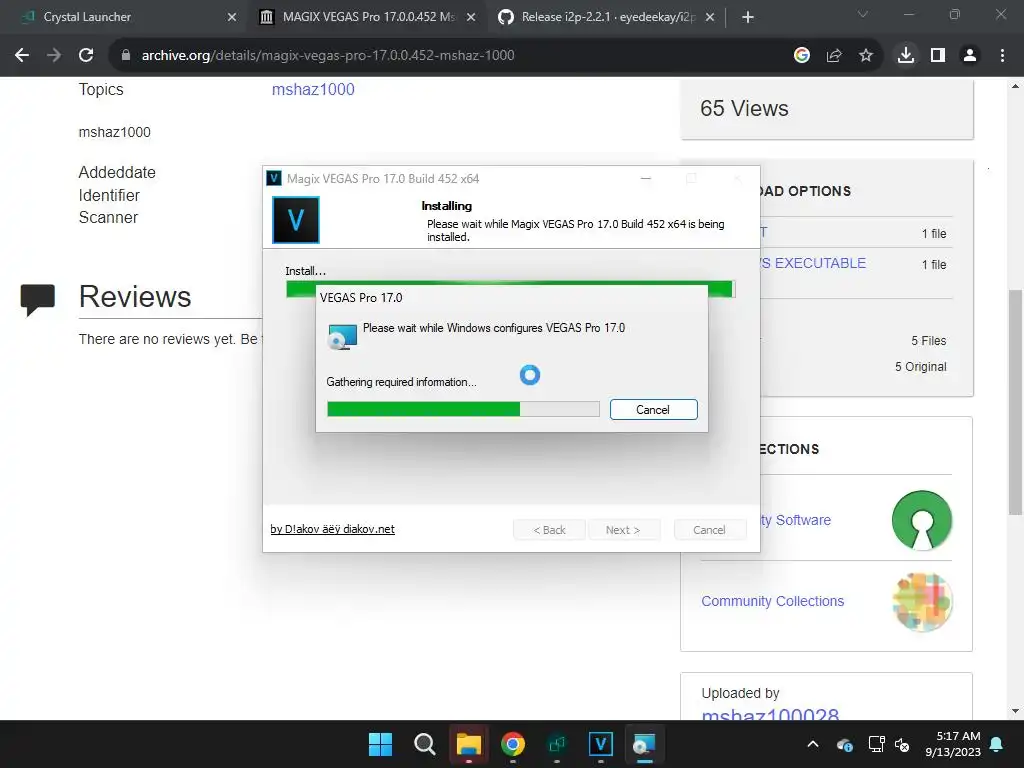Cancel the VEGAS Pro 17.0 configuration dialog

coord(653,409)
